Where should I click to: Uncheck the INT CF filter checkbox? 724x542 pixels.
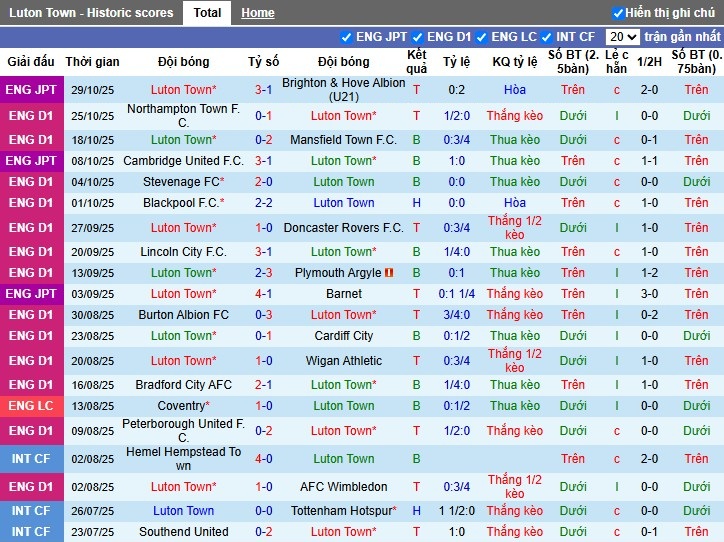(x=546, y=37)
